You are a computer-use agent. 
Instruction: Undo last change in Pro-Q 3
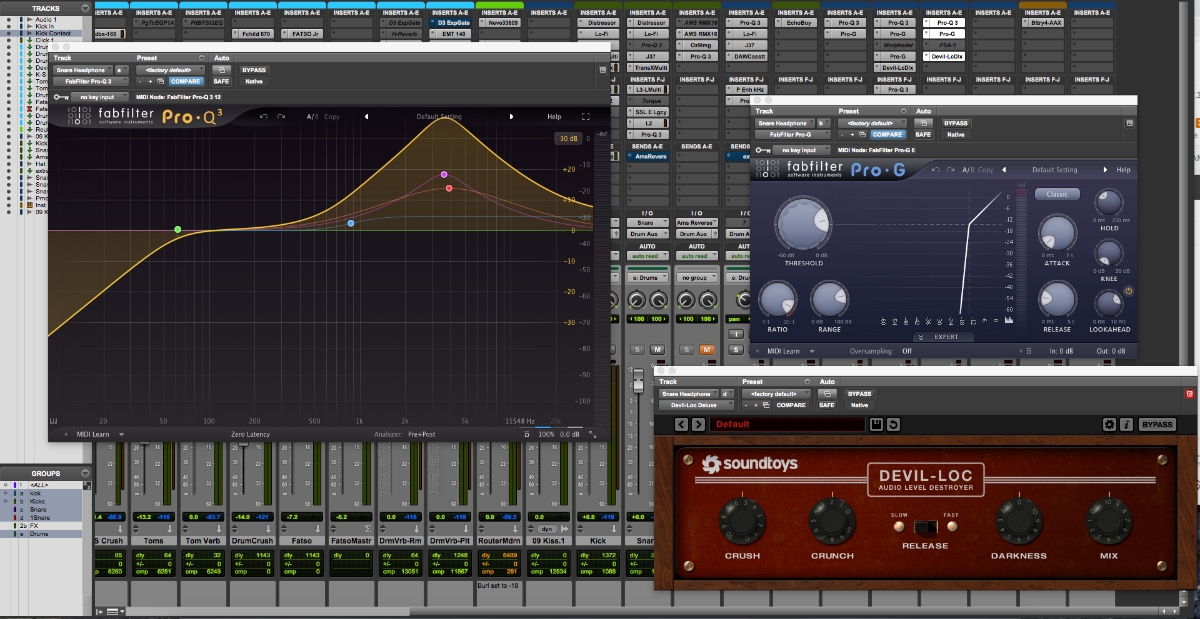pyautogui.click(x=264, y=116)
